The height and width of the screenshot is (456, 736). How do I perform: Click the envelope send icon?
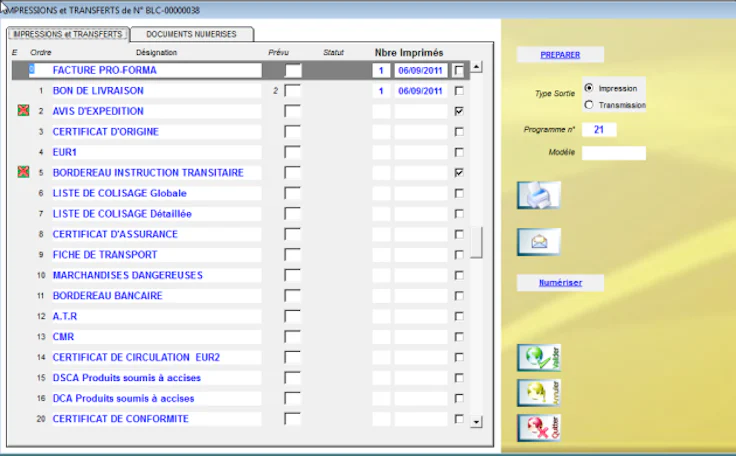pos(538,241)
